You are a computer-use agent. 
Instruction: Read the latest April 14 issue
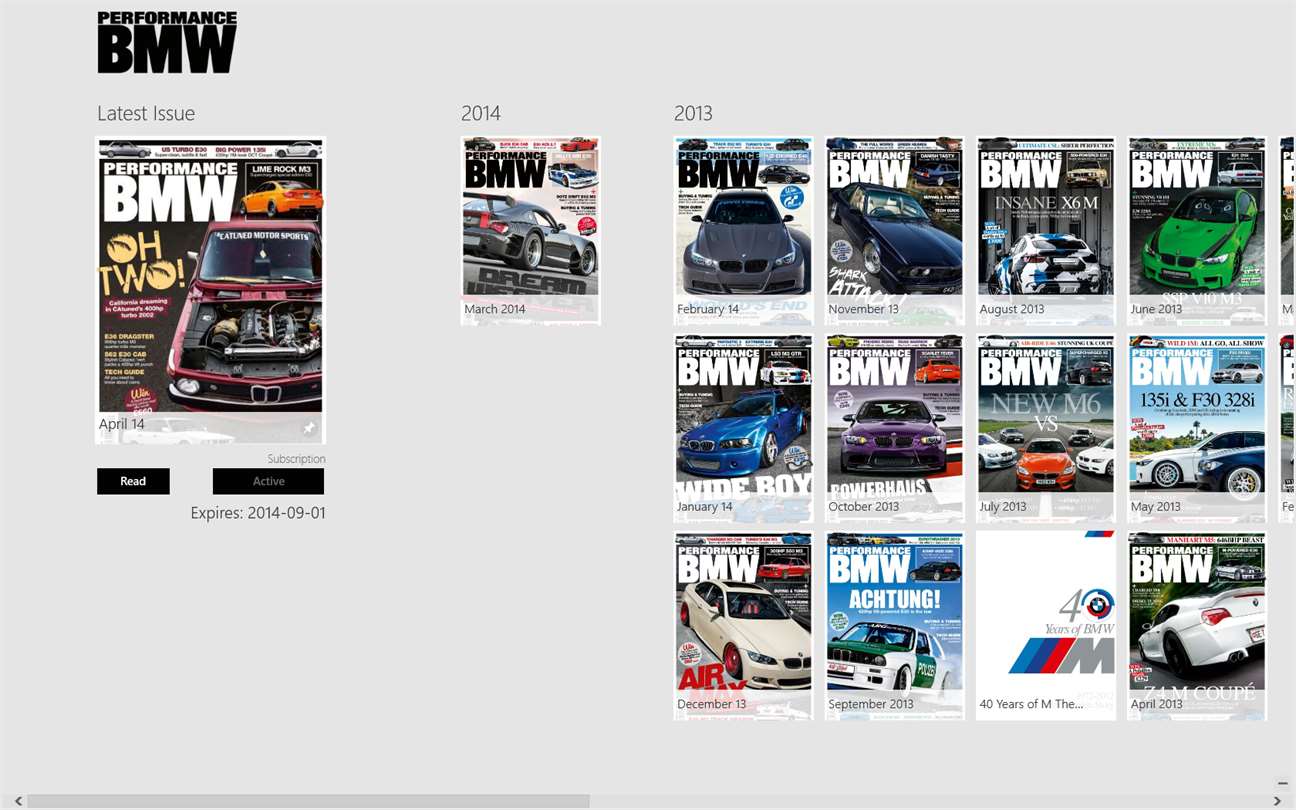click(x=133, y=481)
